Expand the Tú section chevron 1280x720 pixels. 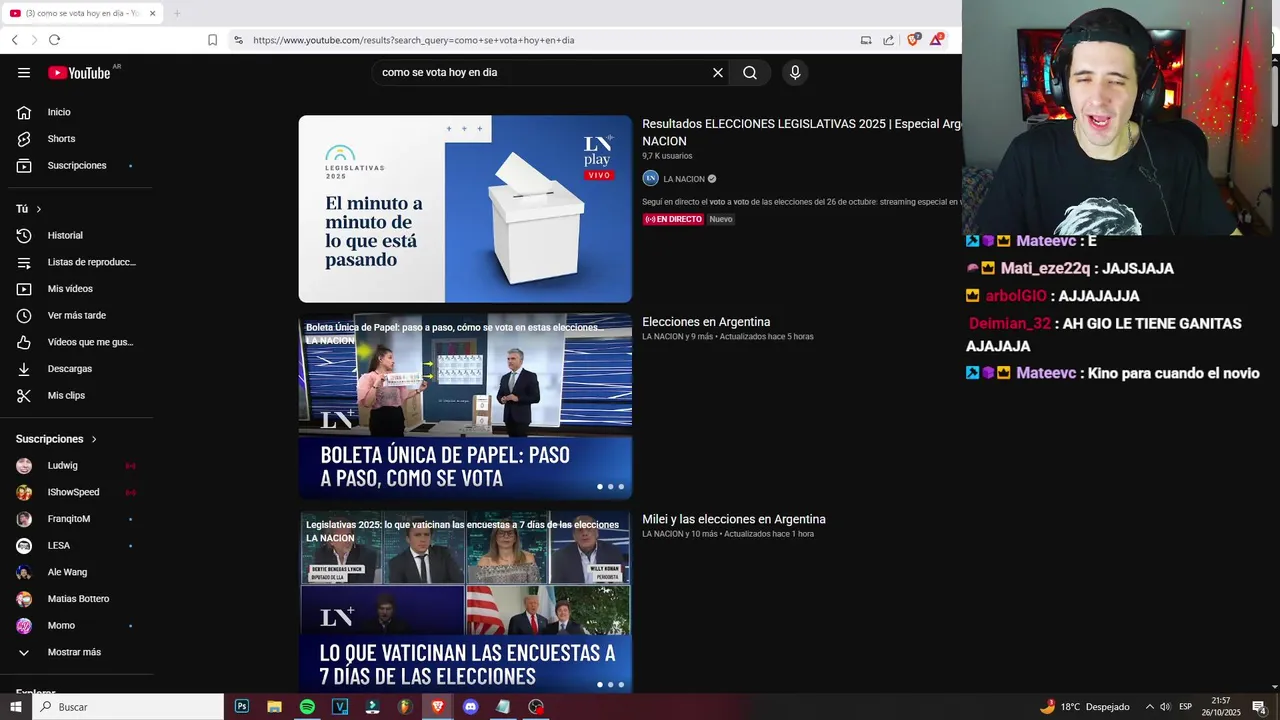[x=39, y=209]
